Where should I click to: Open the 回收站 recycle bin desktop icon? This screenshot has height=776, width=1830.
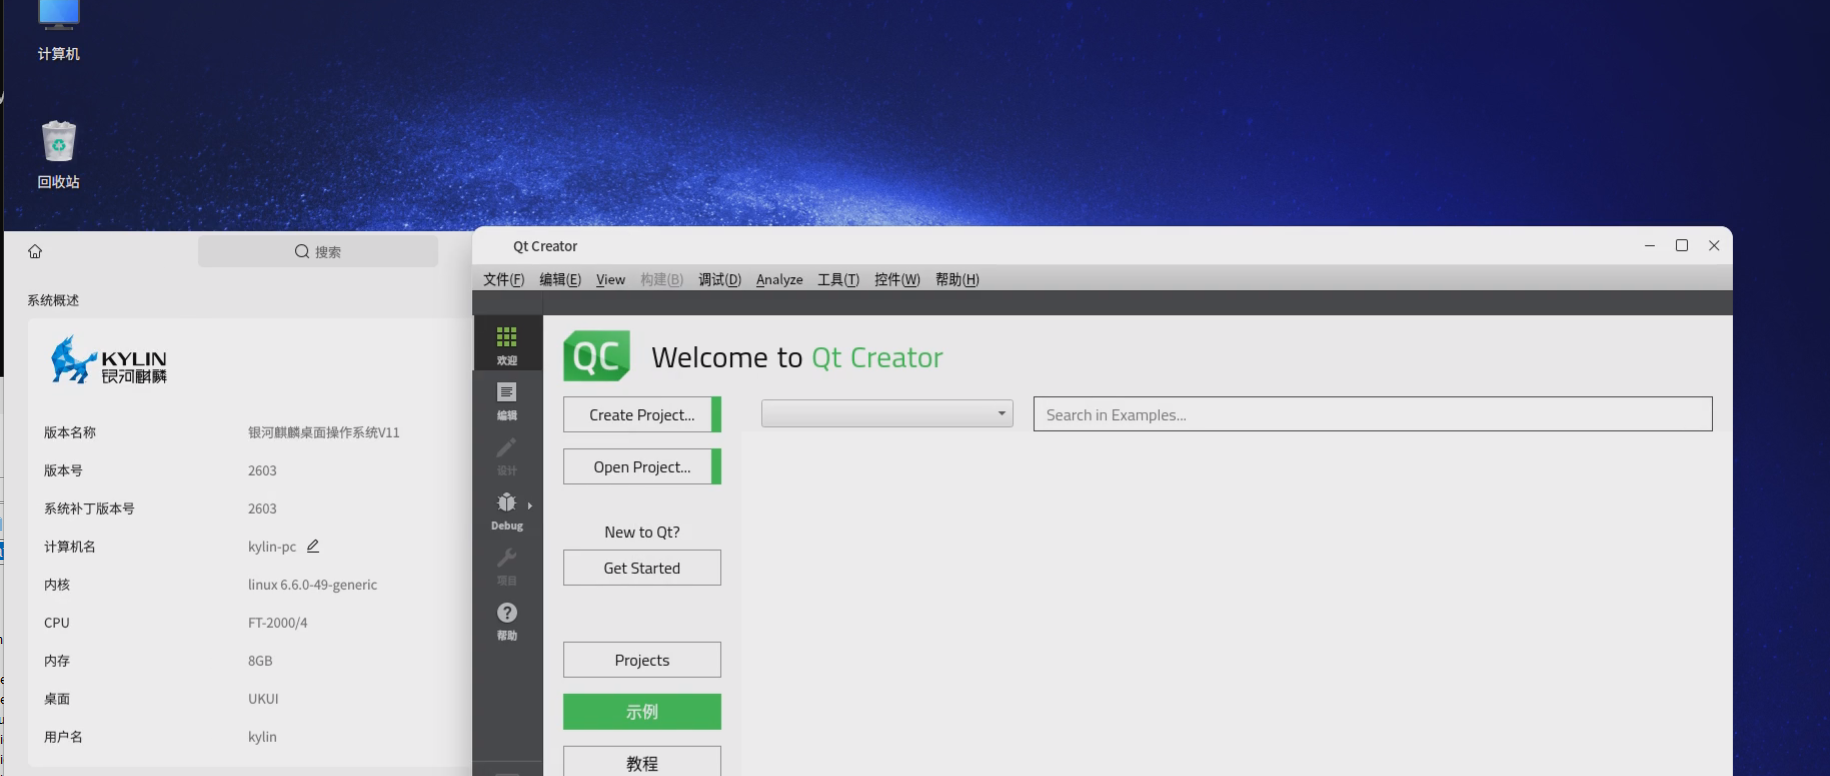point(58,155)
